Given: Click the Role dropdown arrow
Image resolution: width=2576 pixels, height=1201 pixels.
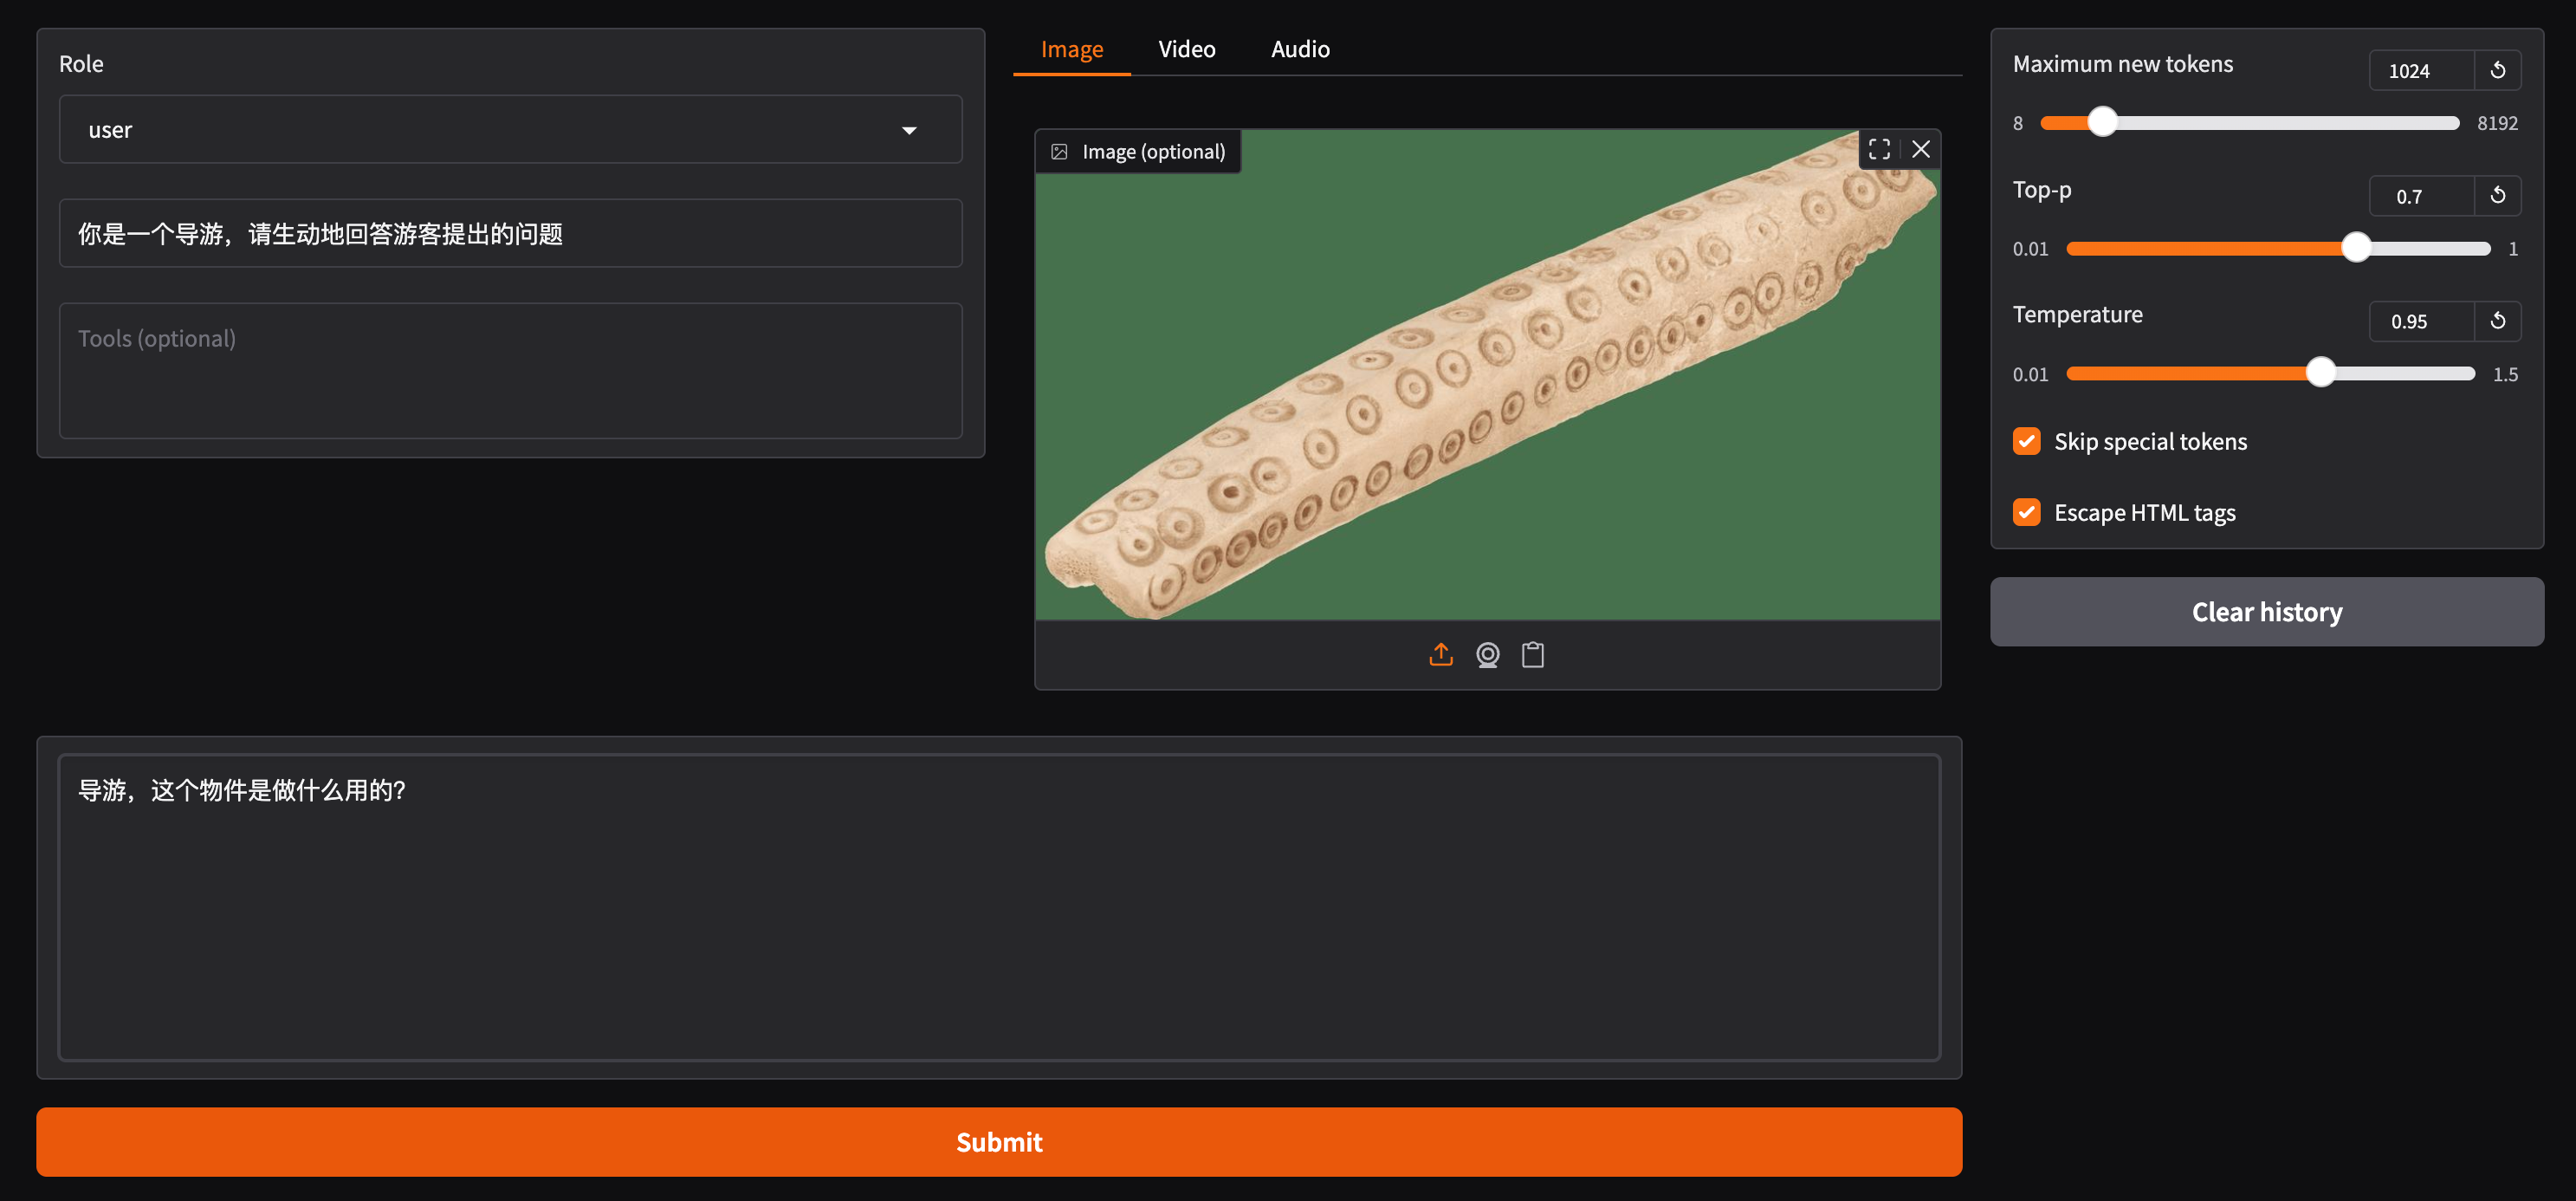Looking at the screenshot, I should [909, 130].
